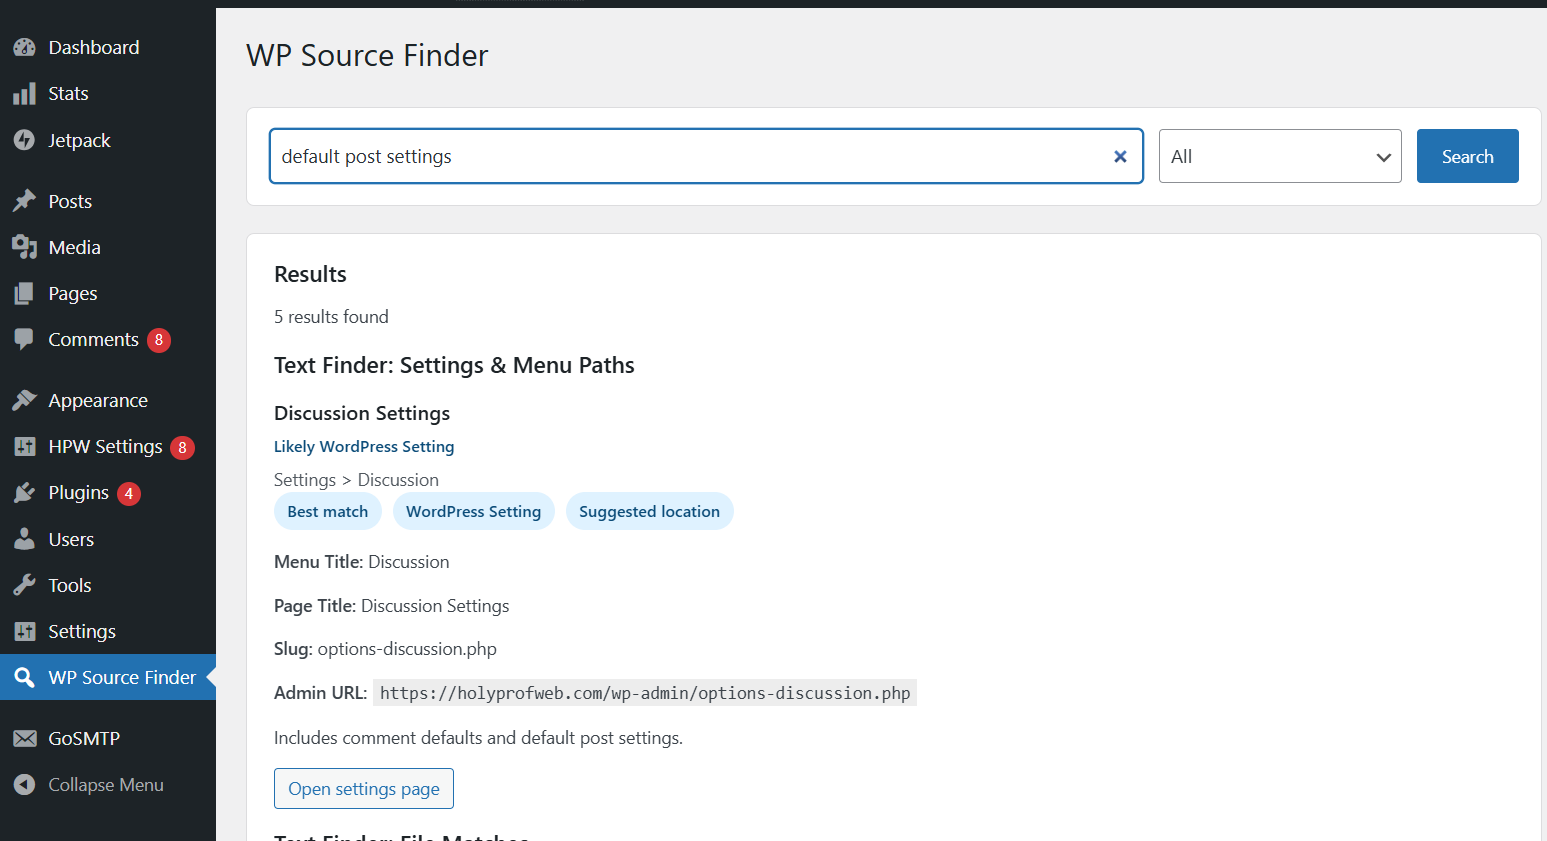Click the Tools wrench icon
Viewport: 1547px width, 841px height.
pos(24,585)
